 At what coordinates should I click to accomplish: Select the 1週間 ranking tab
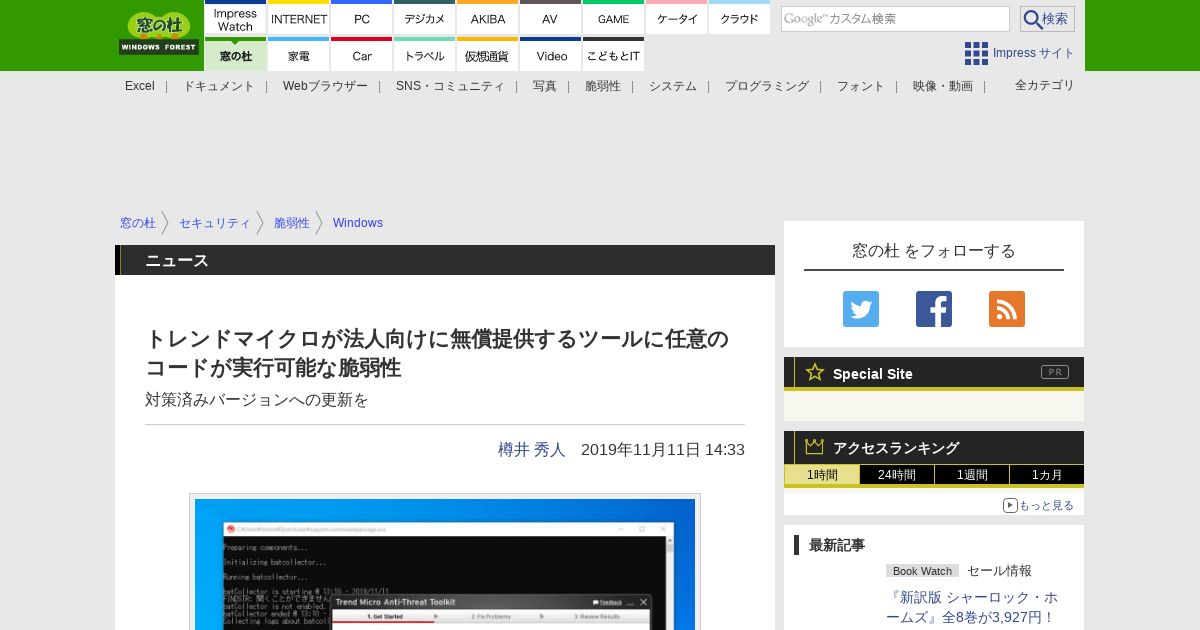(972, 475)
